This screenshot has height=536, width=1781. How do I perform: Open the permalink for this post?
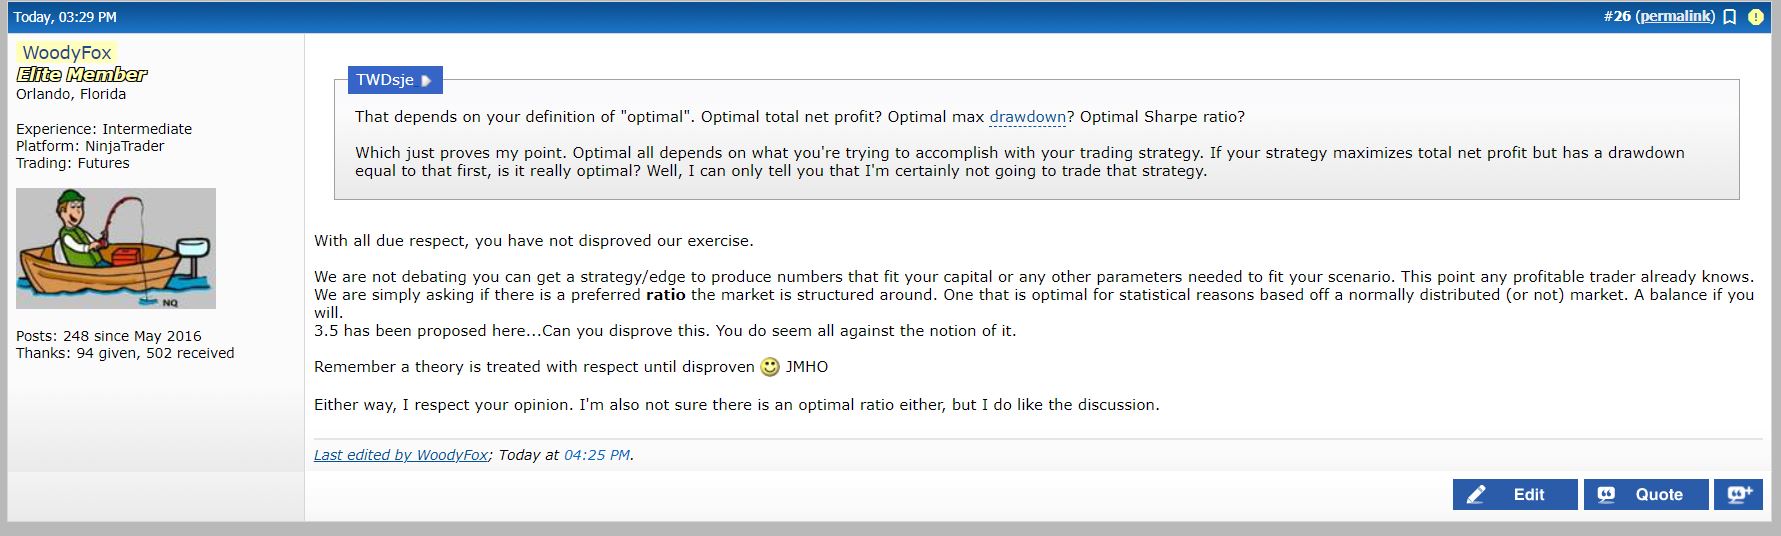click(x=1675, y=17)
